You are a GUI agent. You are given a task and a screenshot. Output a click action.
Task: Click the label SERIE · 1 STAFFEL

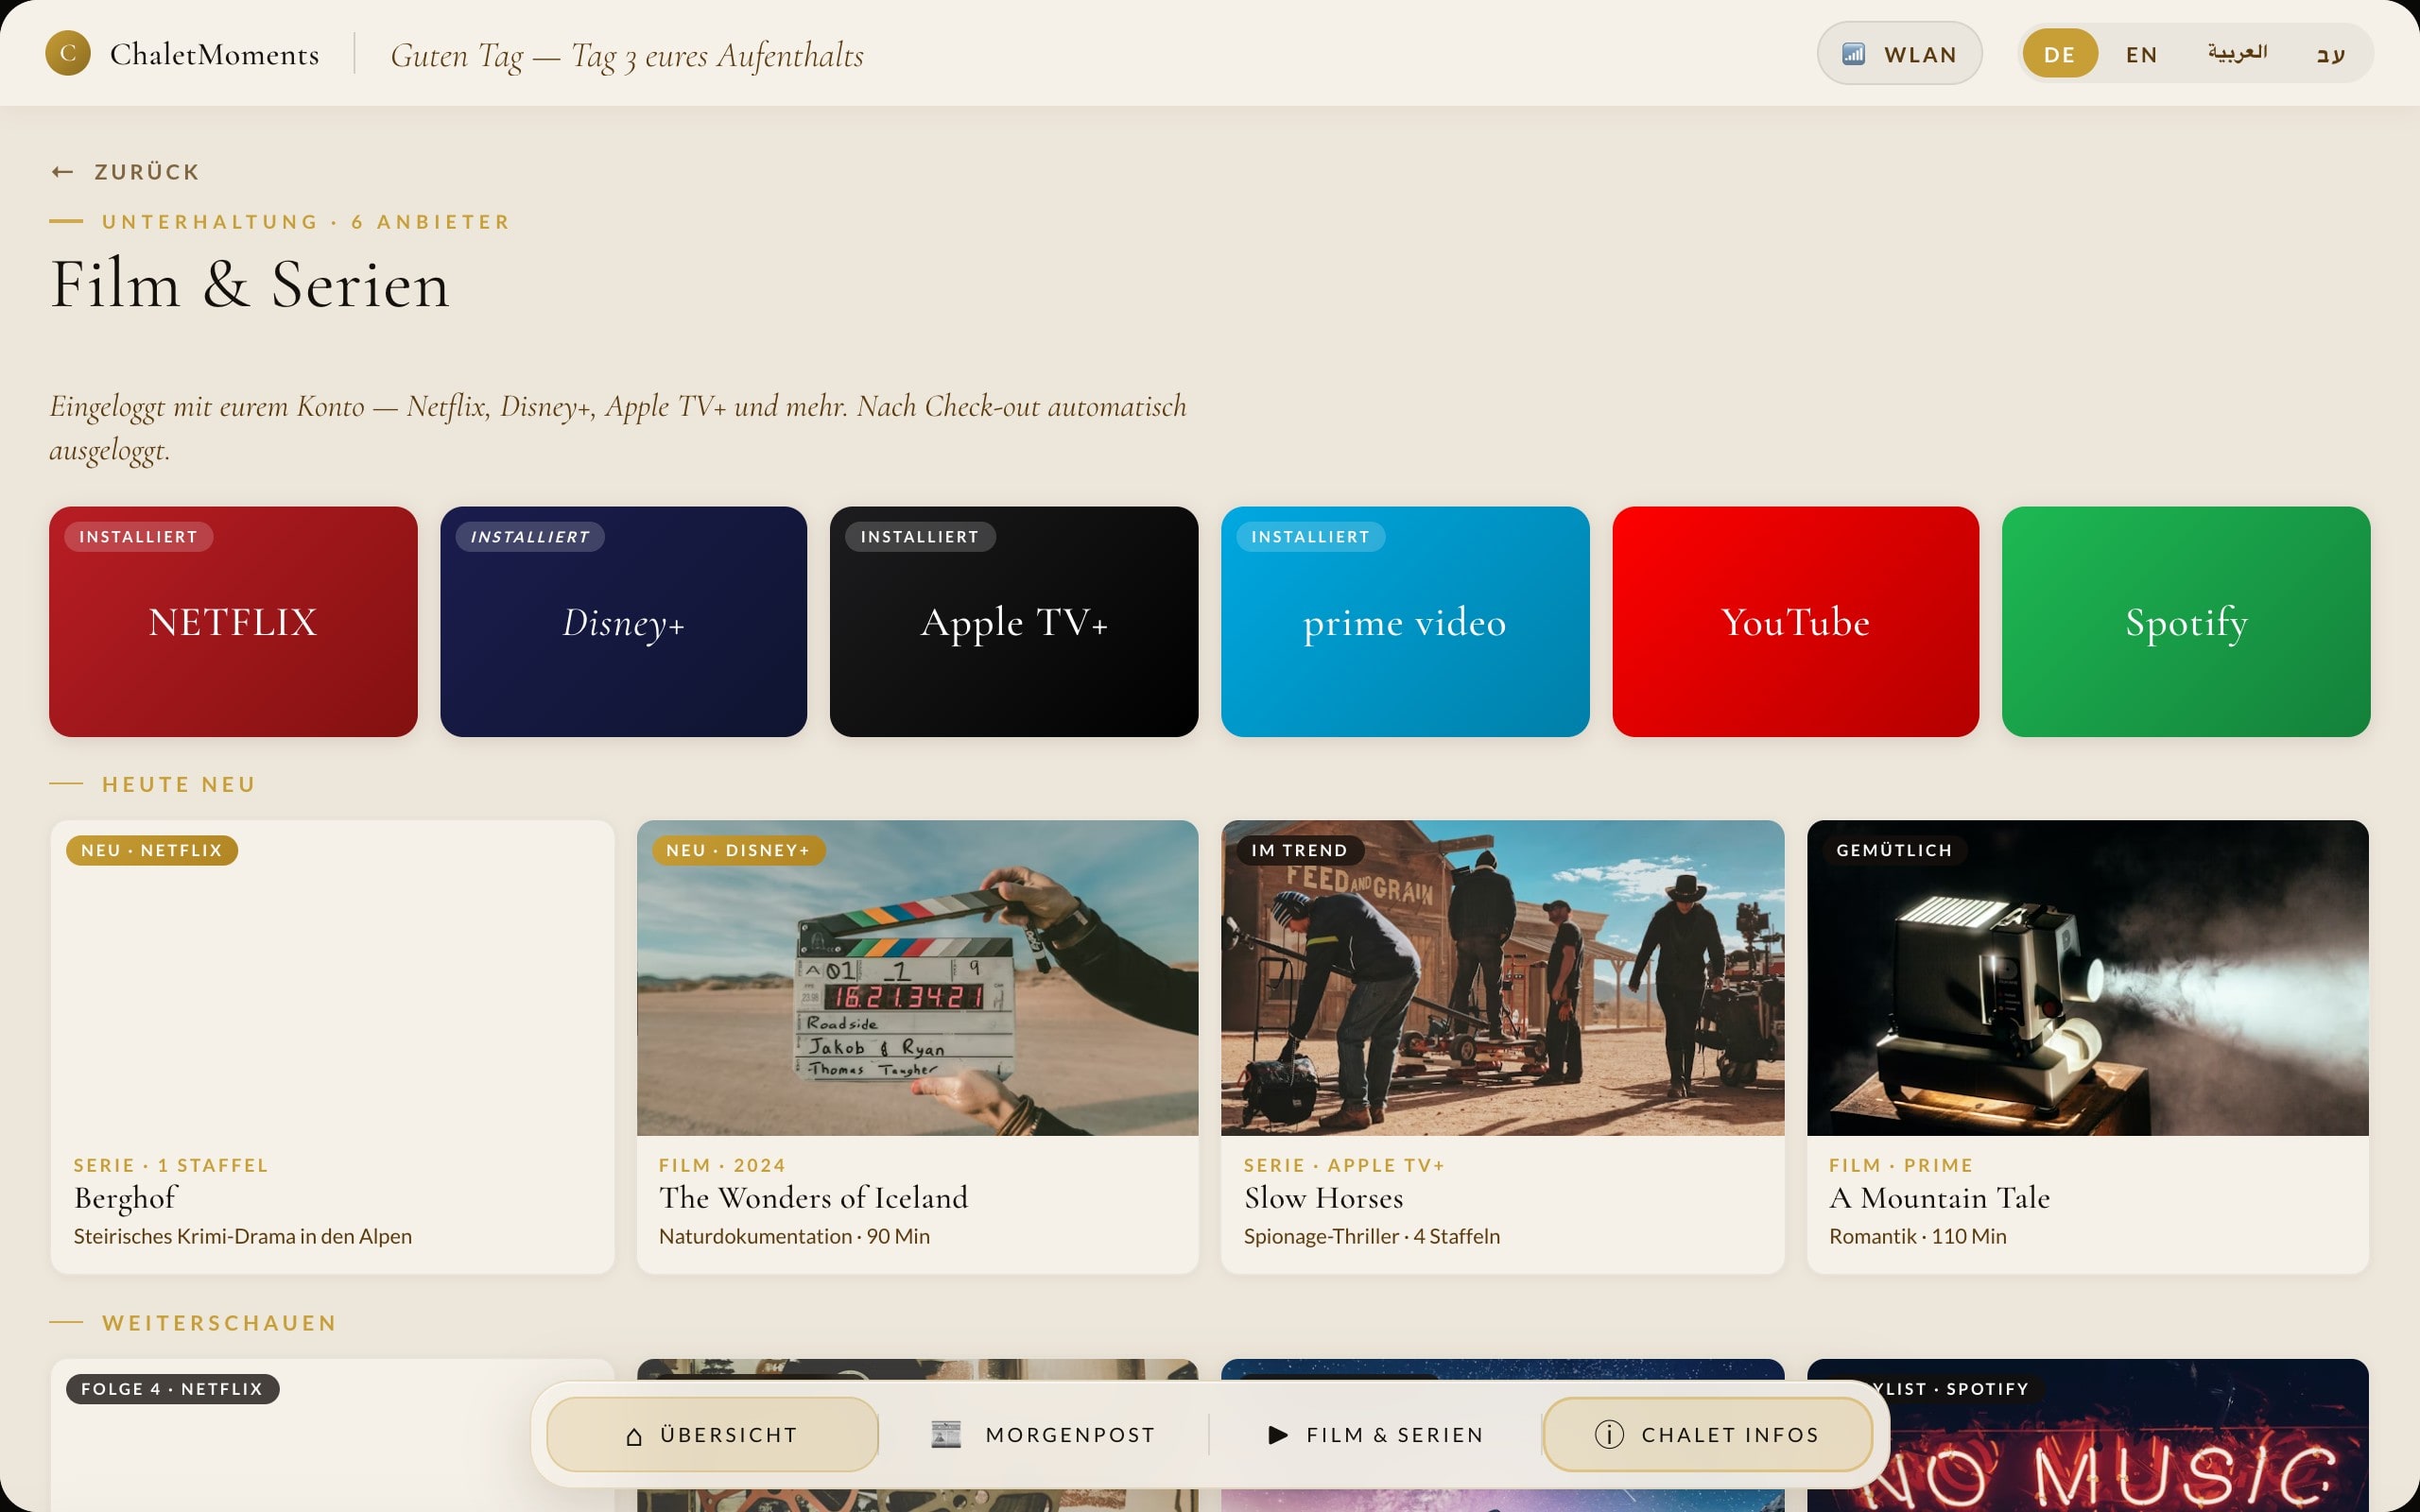coord(171,1165)
